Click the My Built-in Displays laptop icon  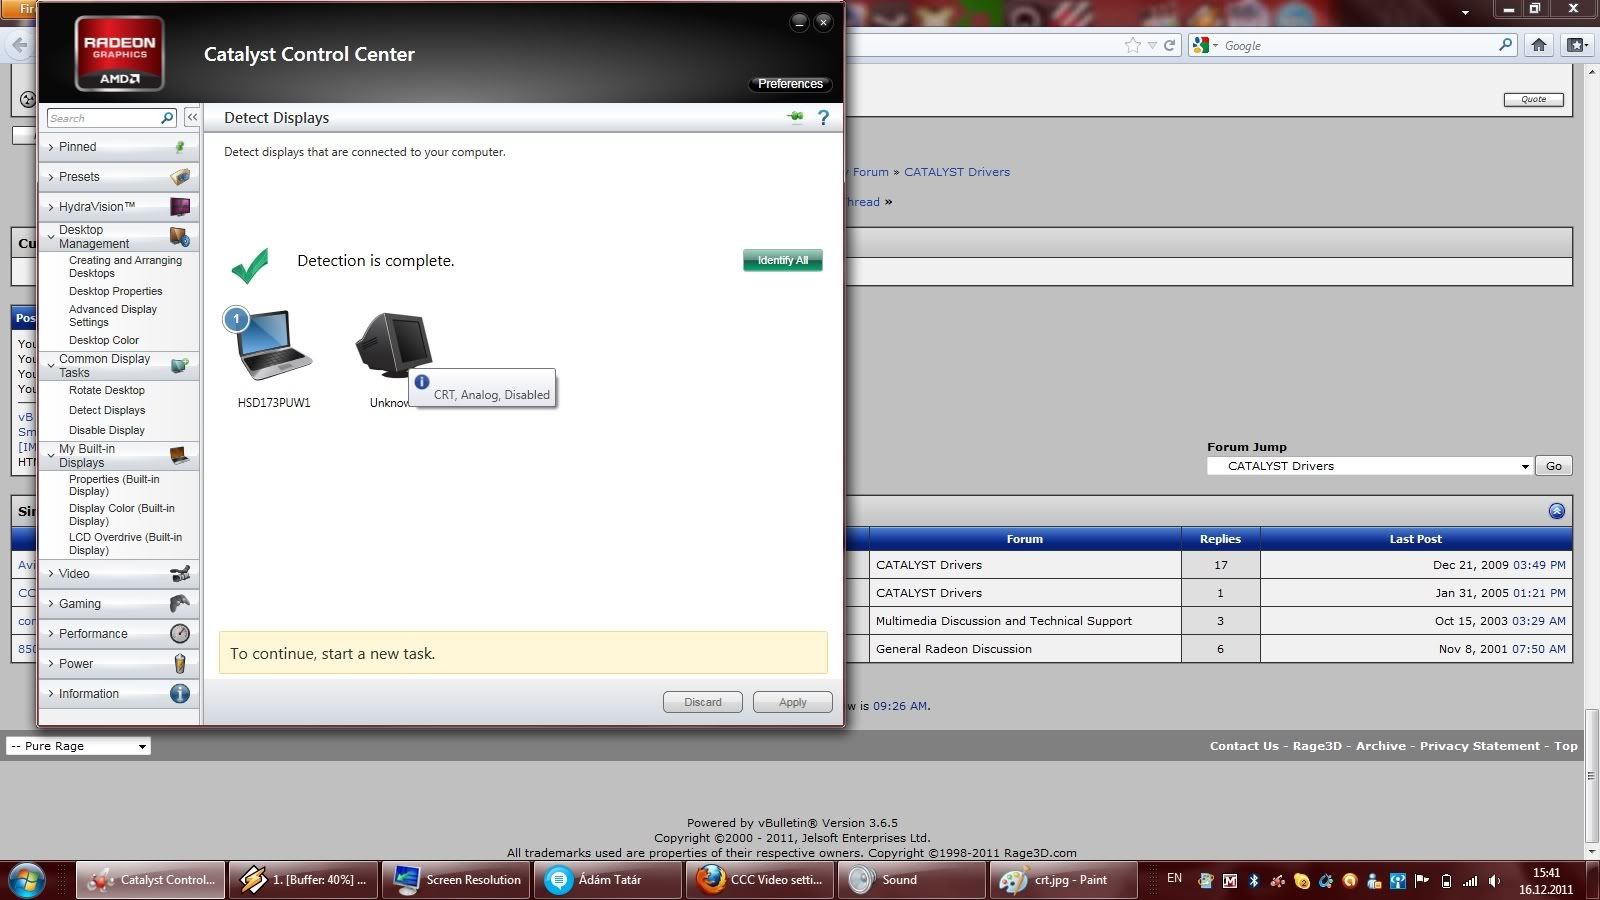coord(180,456)
